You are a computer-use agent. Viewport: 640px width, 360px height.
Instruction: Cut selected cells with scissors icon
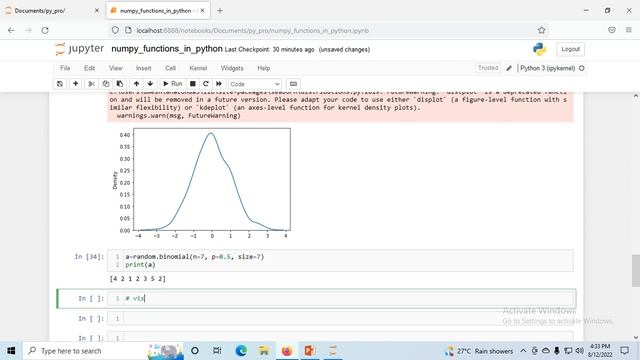click(91, 84)
